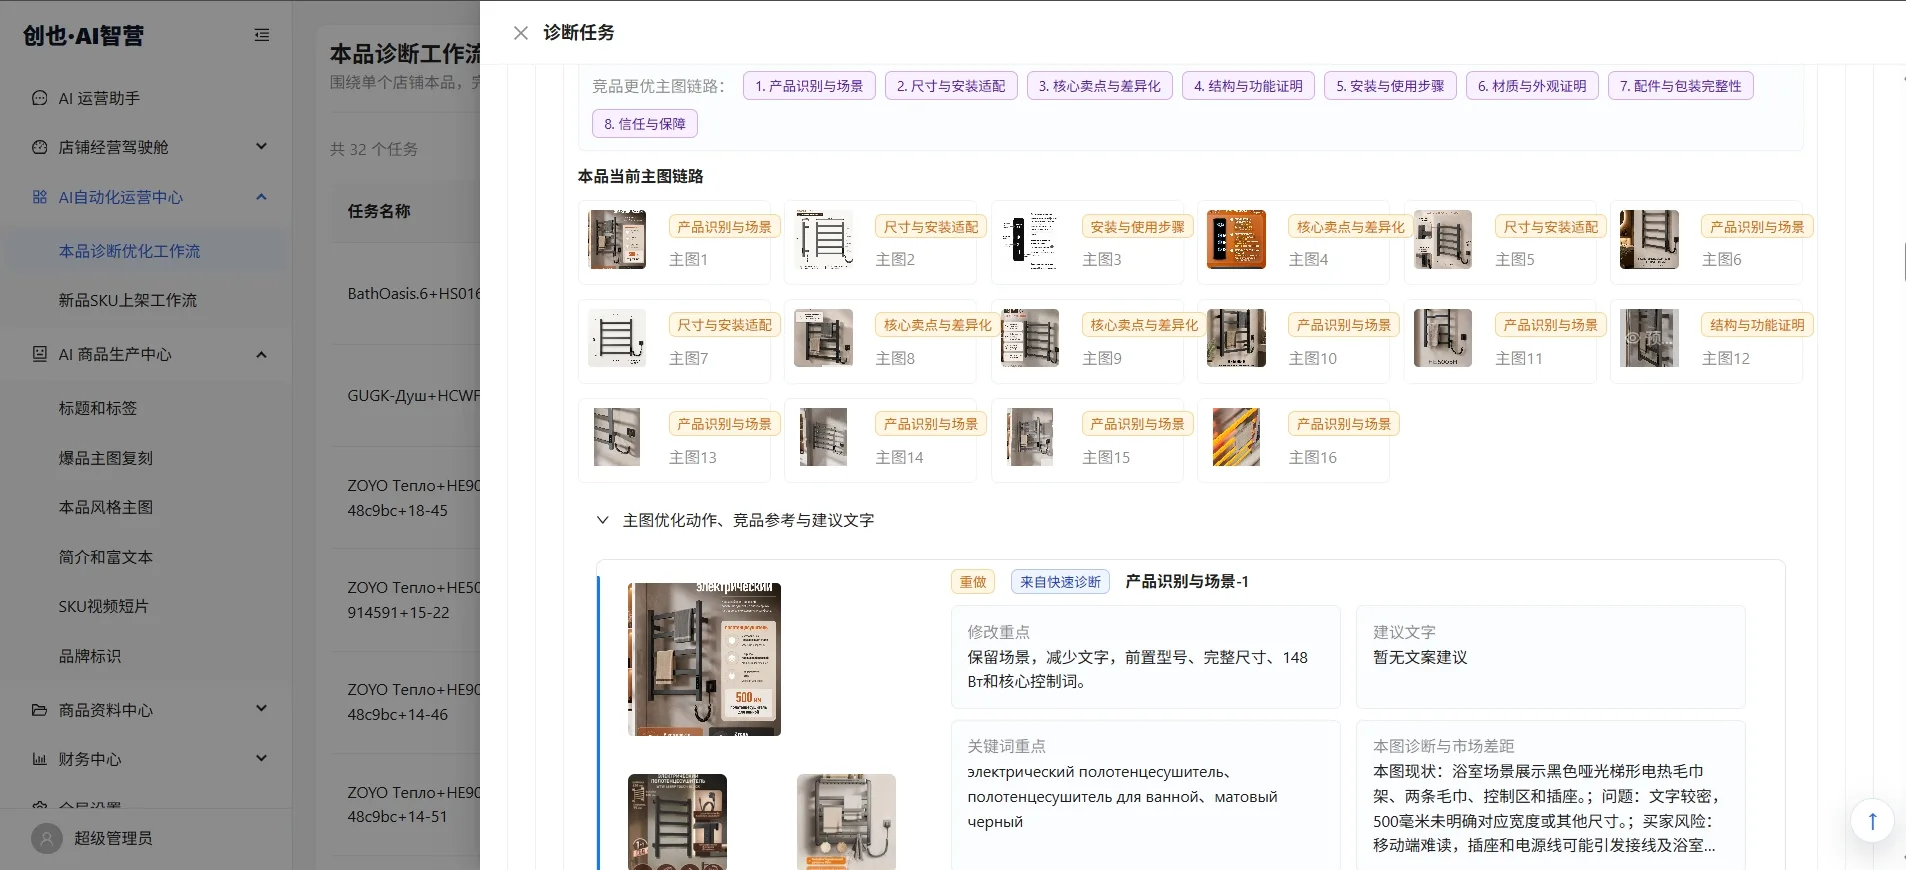This screenshot has height=870, width=1906.
Task: Click the 财务中心 chart icon
Action: (40, 759)
